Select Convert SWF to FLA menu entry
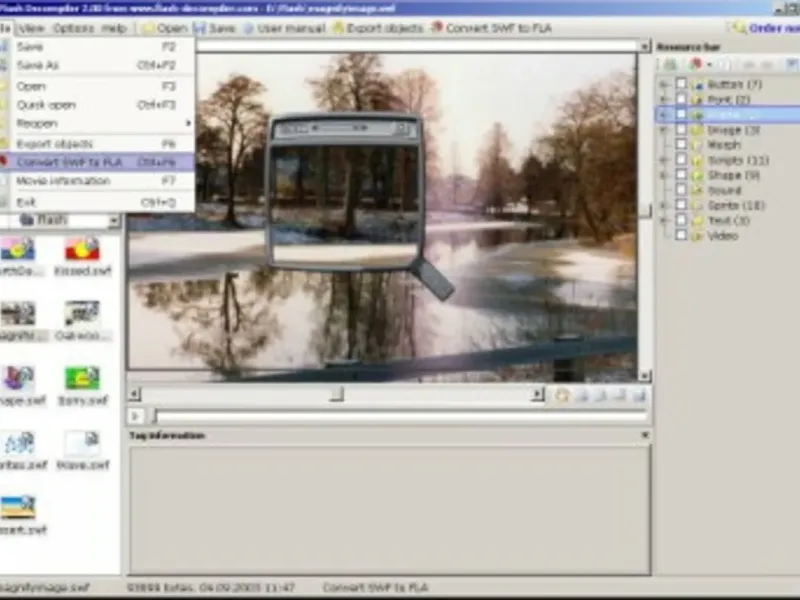Screen dimensions: 800x600 click(97, 162)
